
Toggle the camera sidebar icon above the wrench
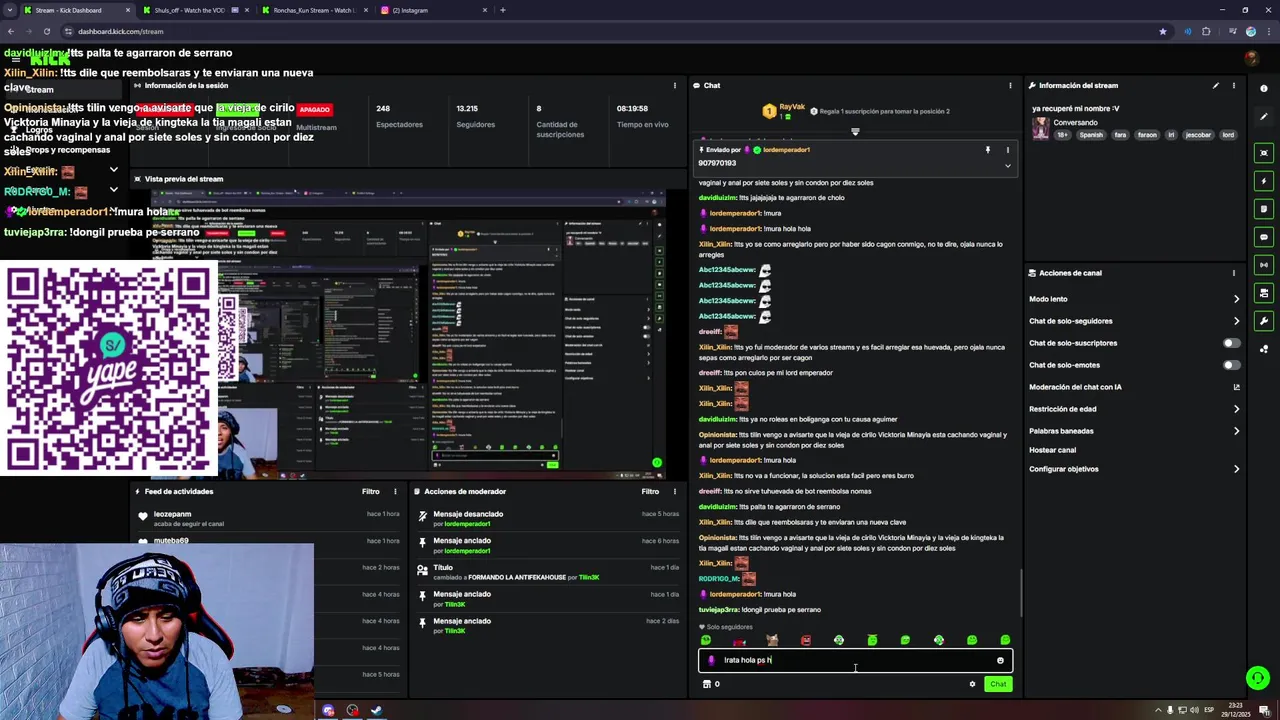tap(1264, 293)
